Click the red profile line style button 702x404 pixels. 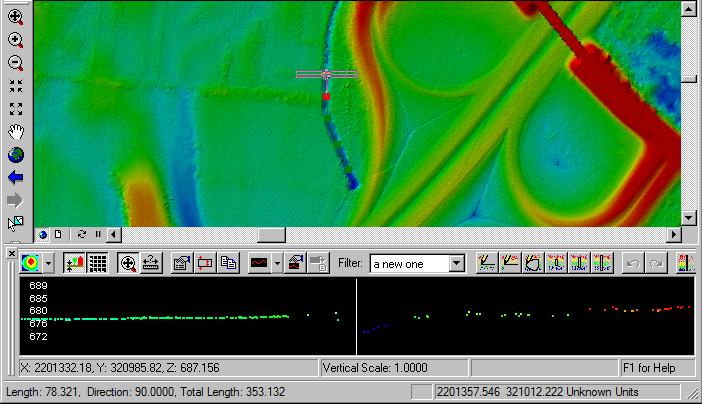pyautogui.click(x=259, y=263)
